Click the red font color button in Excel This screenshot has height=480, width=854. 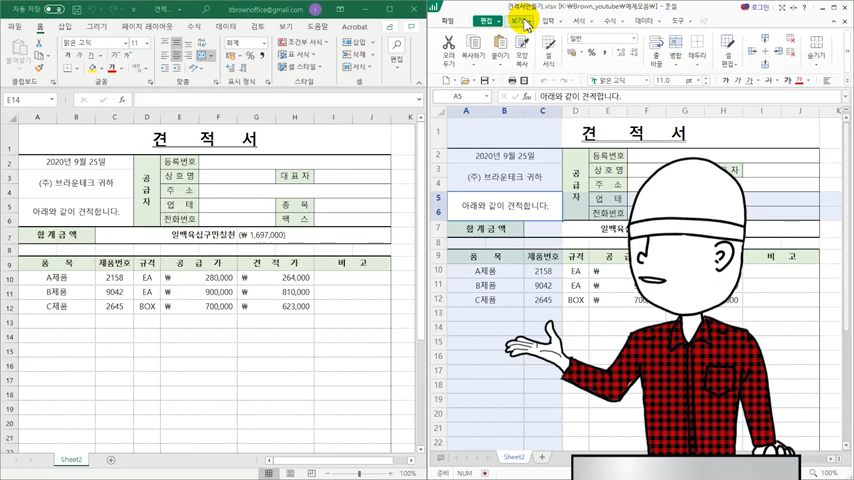click(x=112, y=68)
